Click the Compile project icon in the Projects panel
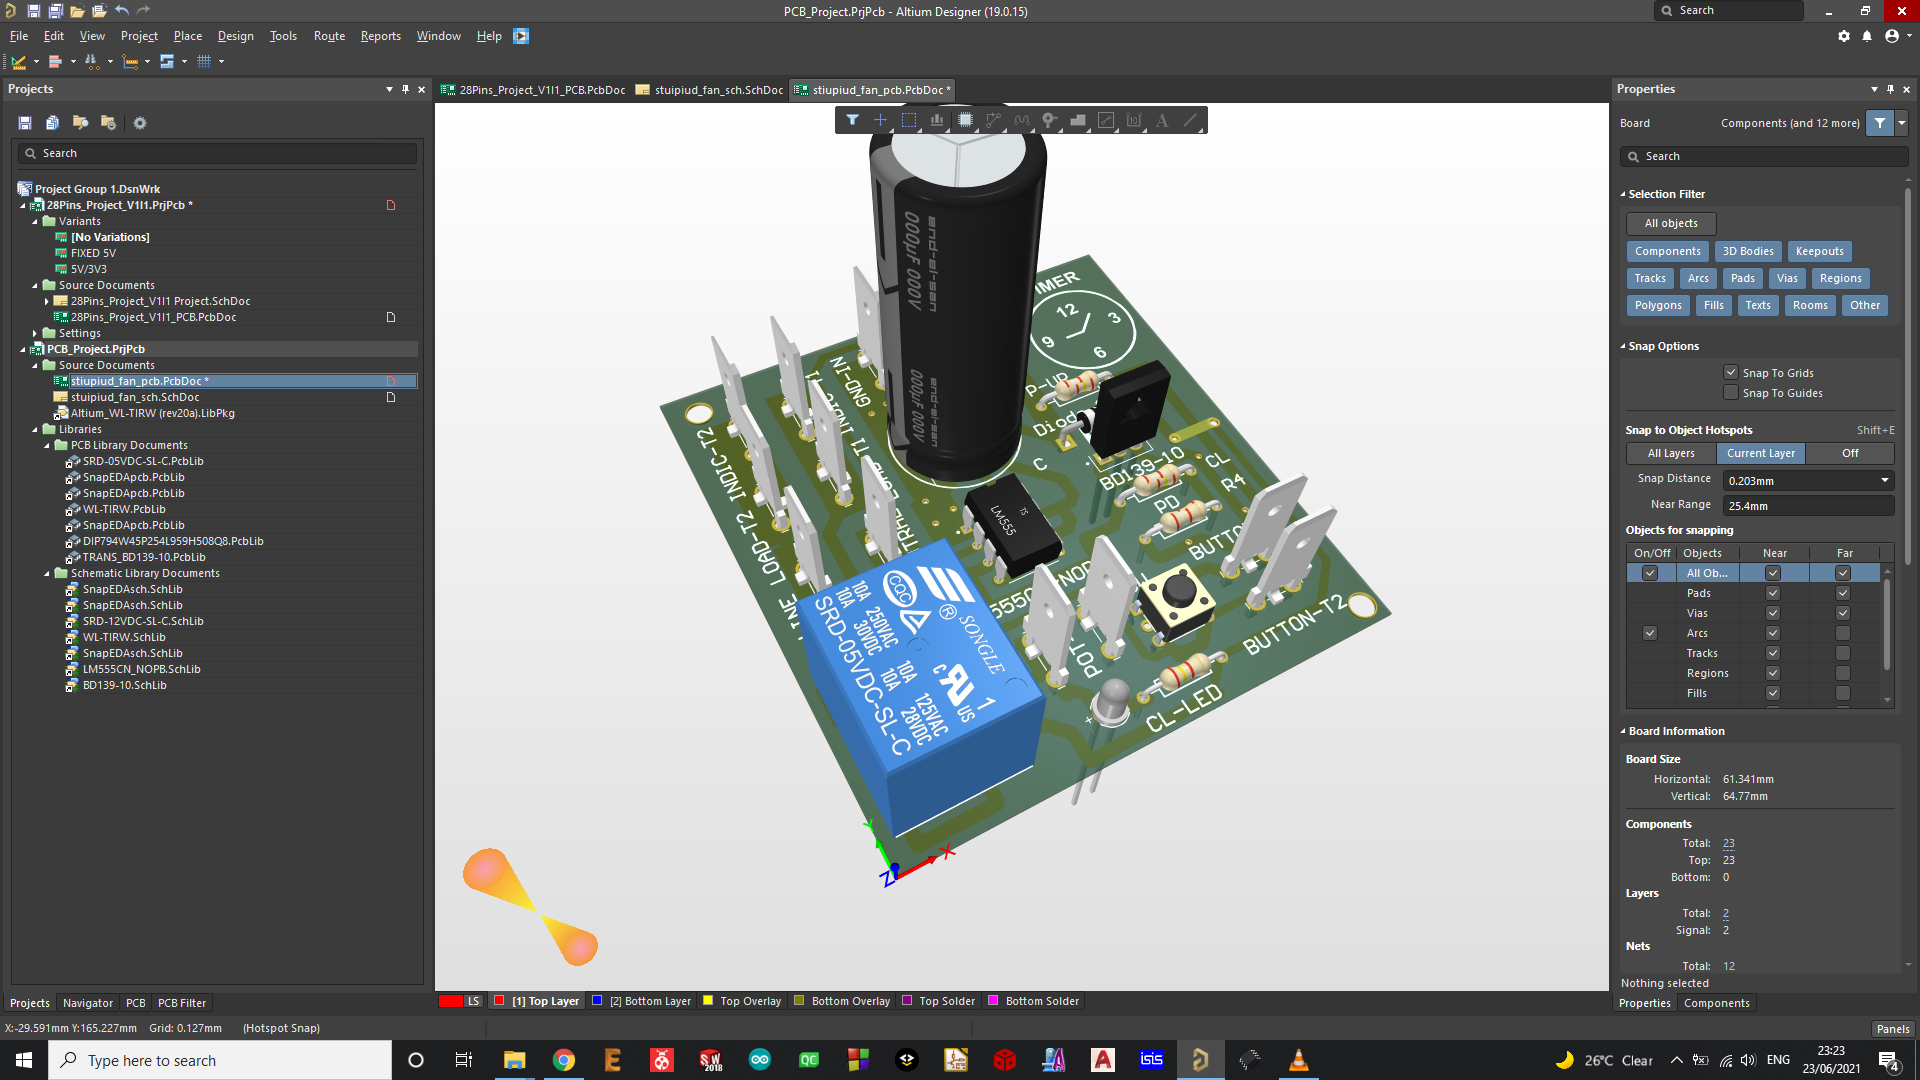 (52, 123)
